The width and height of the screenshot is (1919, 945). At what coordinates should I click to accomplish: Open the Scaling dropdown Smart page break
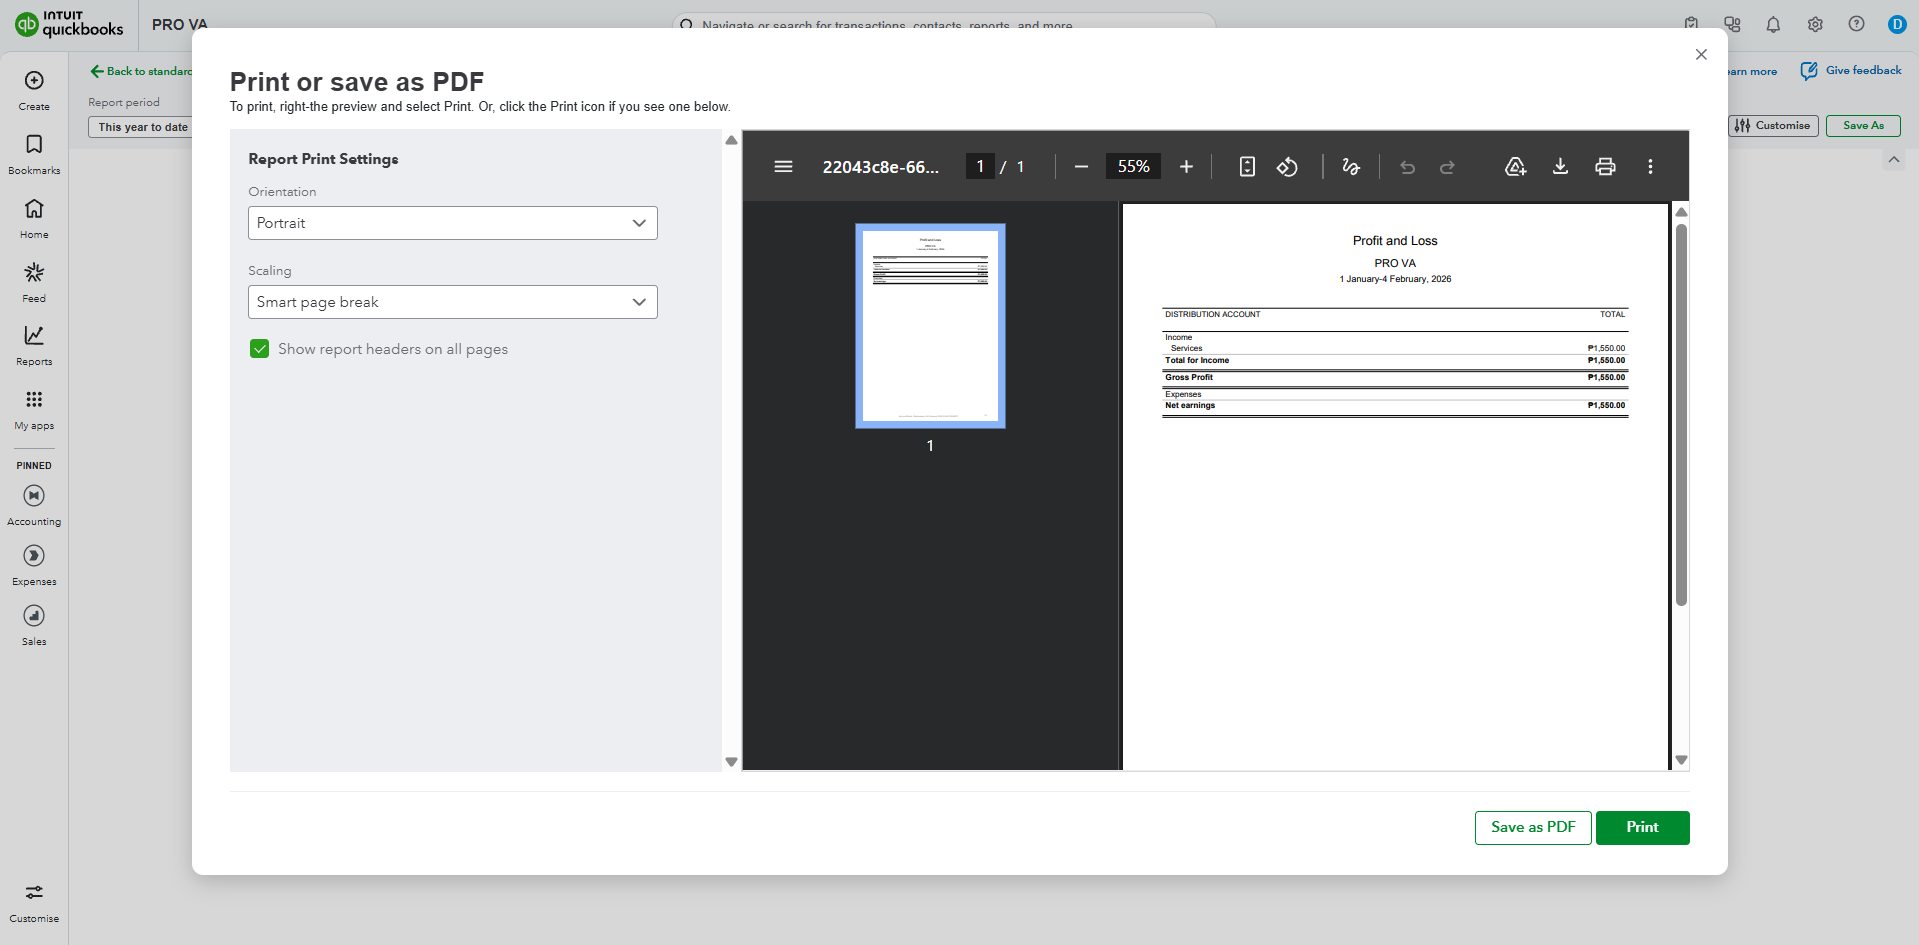[x=453, y=302]
